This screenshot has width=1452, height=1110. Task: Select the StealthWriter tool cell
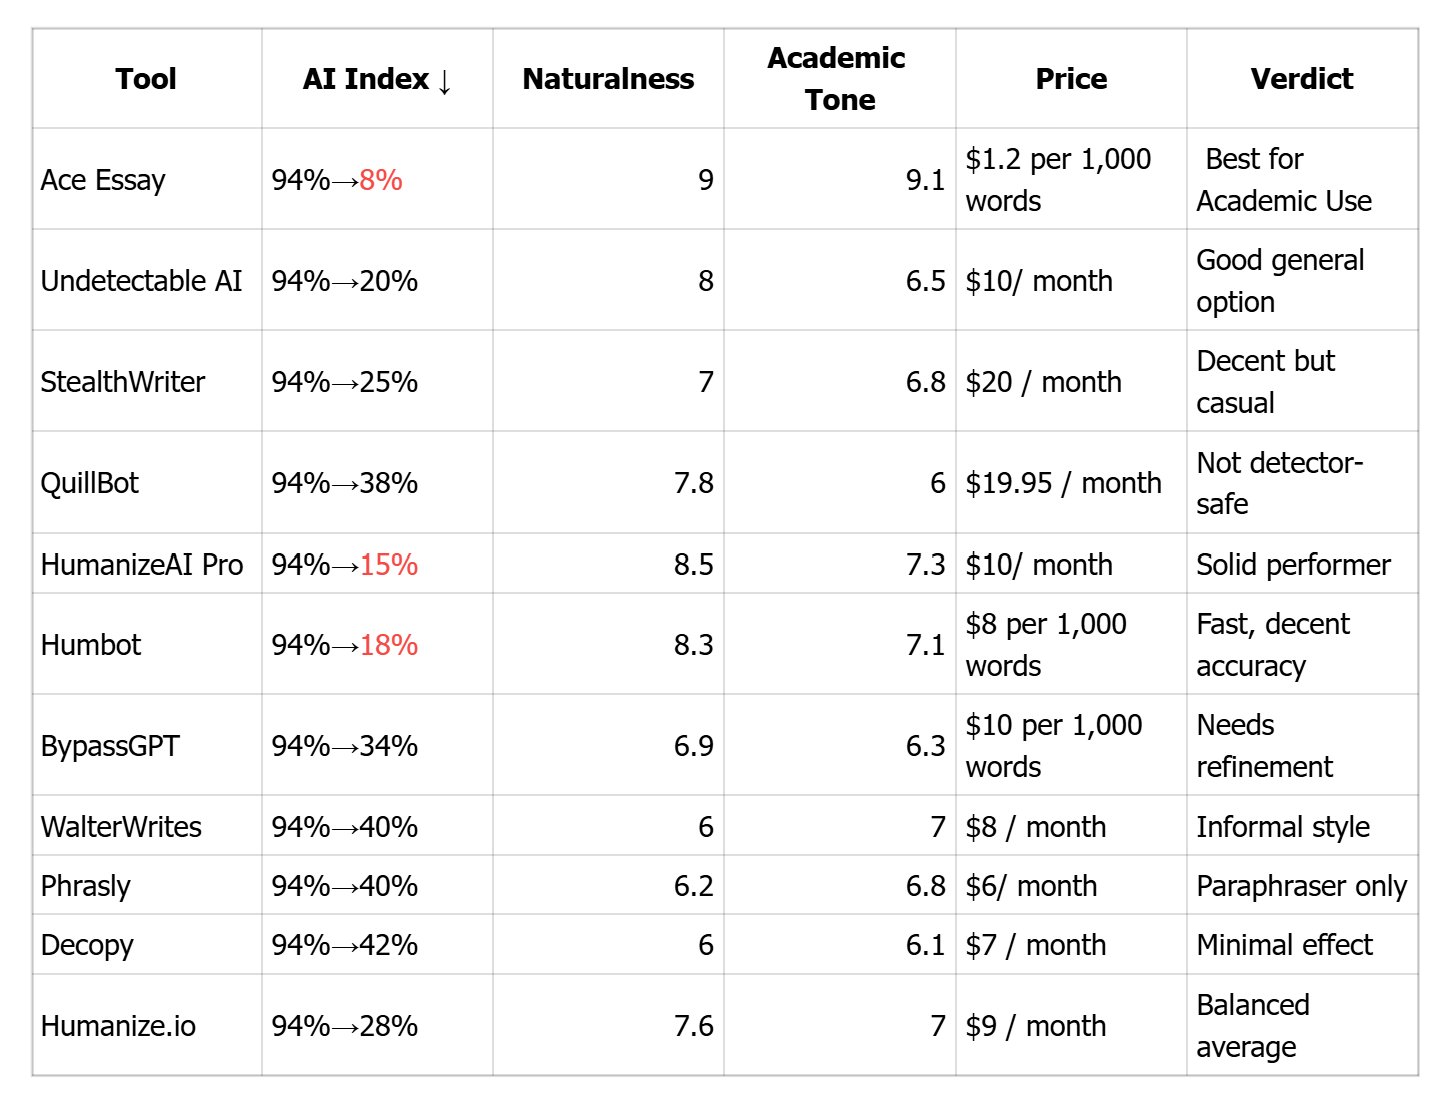click(x=123, y=382)
